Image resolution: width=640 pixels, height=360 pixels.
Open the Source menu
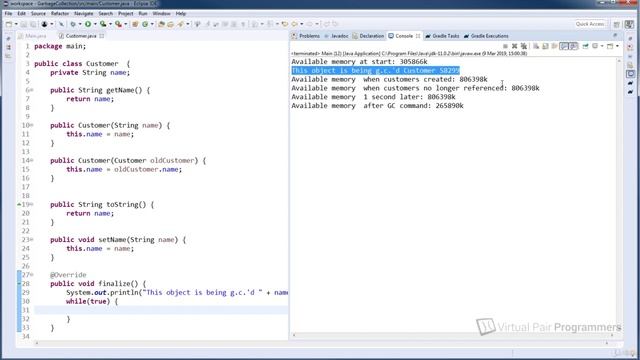(38, 13)
